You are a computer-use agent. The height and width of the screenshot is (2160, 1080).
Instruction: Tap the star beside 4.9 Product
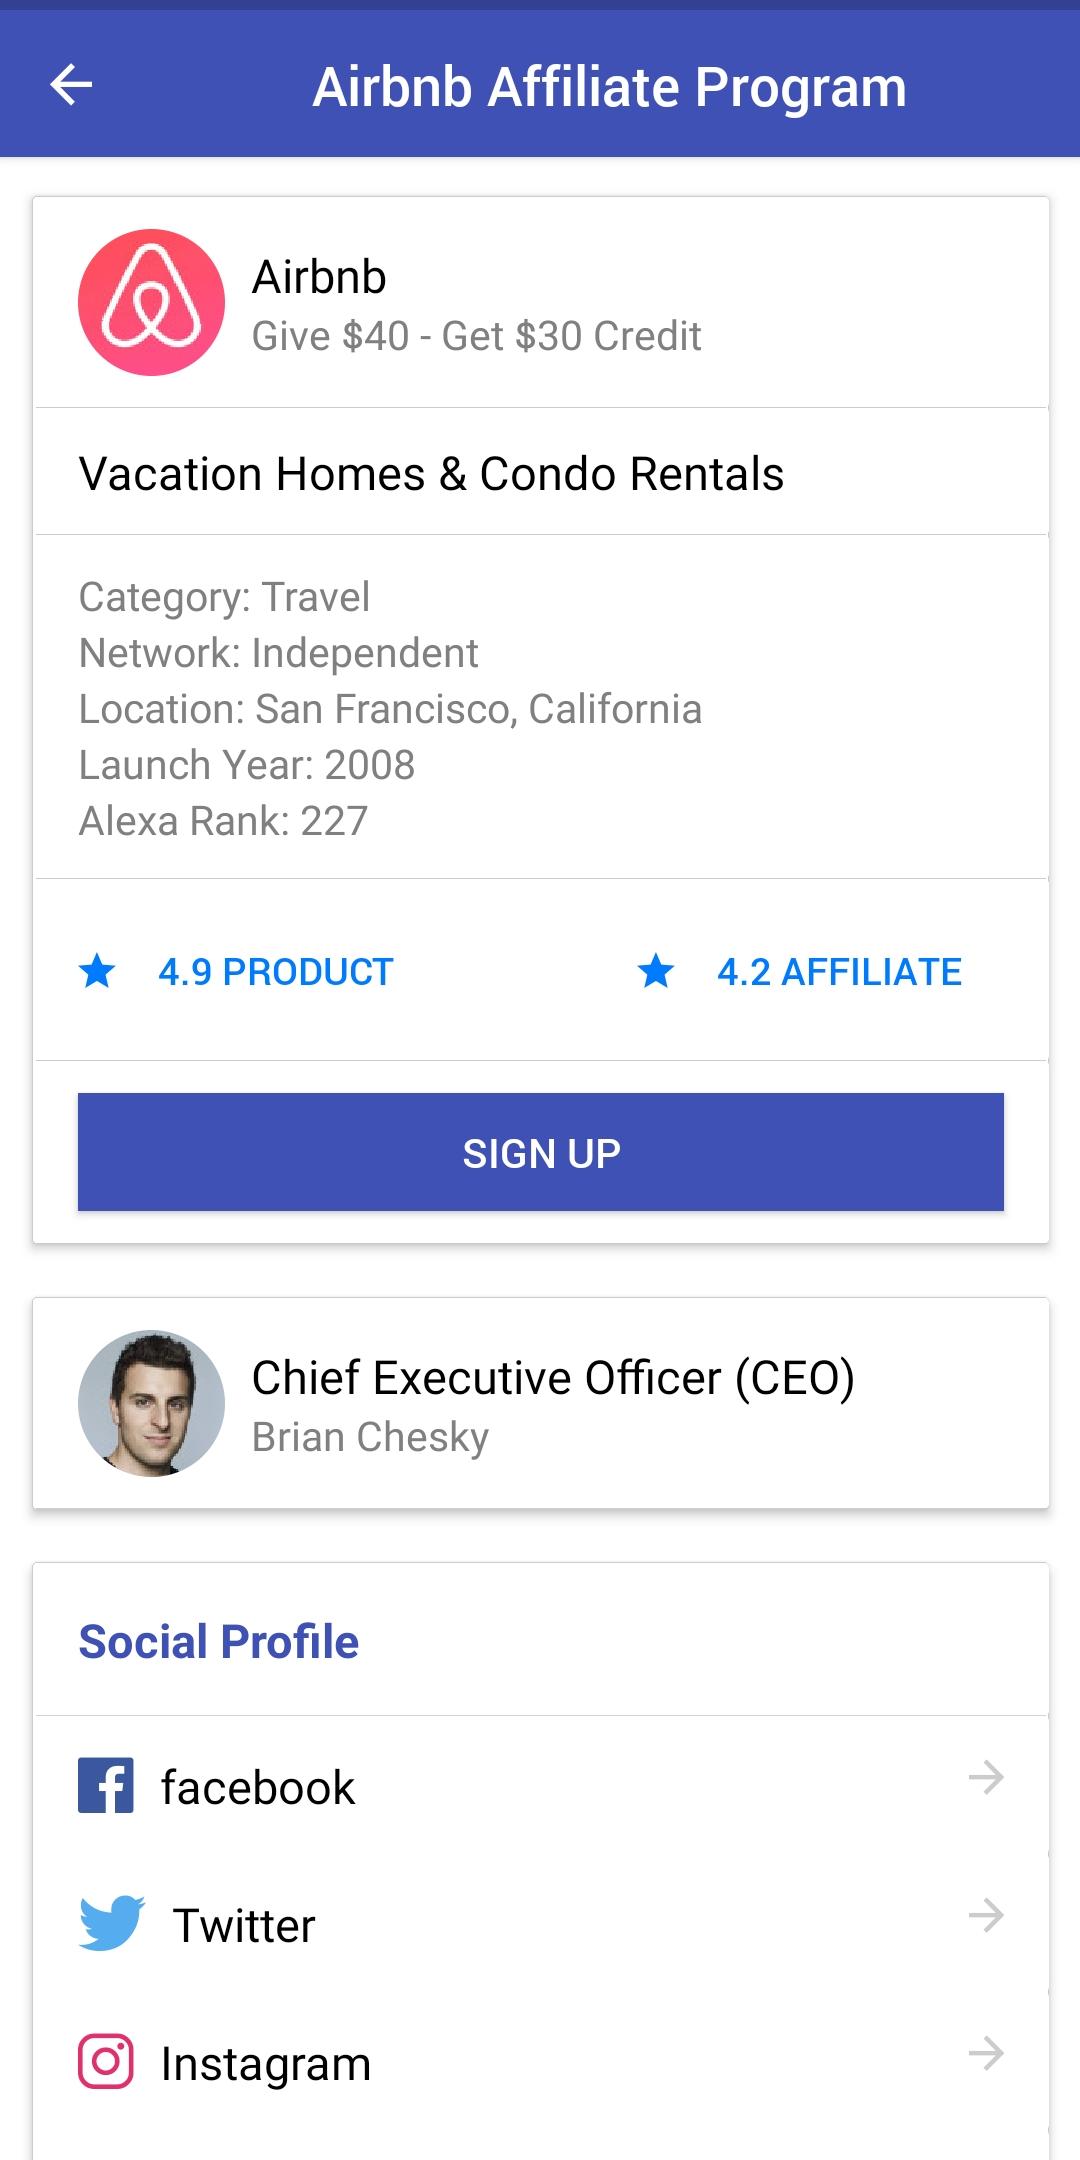[97, 971]
